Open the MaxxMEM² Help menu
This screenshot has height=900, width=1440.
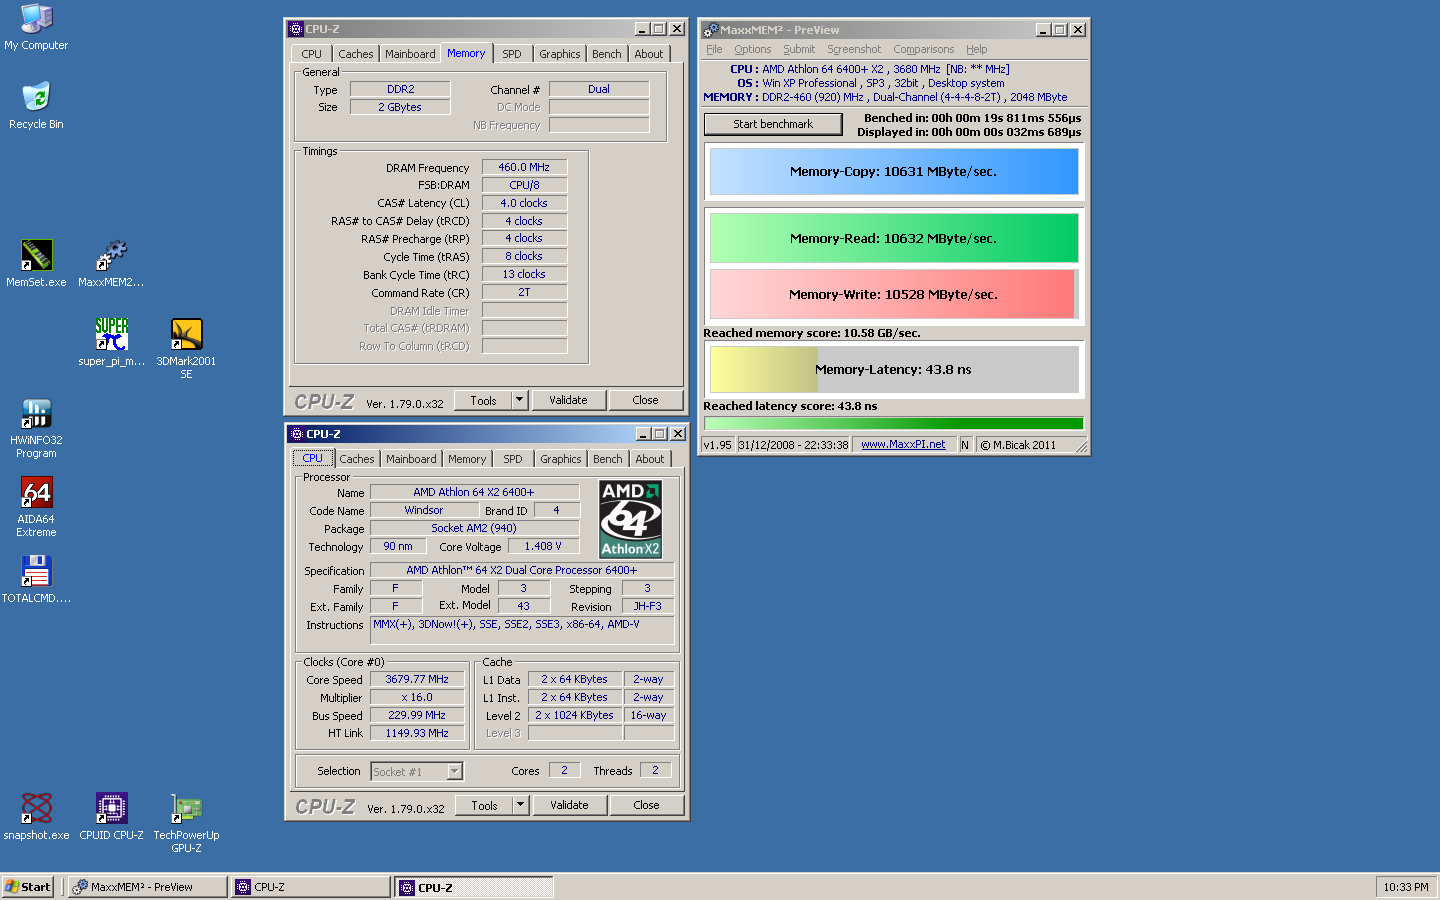tap(976, 49)
